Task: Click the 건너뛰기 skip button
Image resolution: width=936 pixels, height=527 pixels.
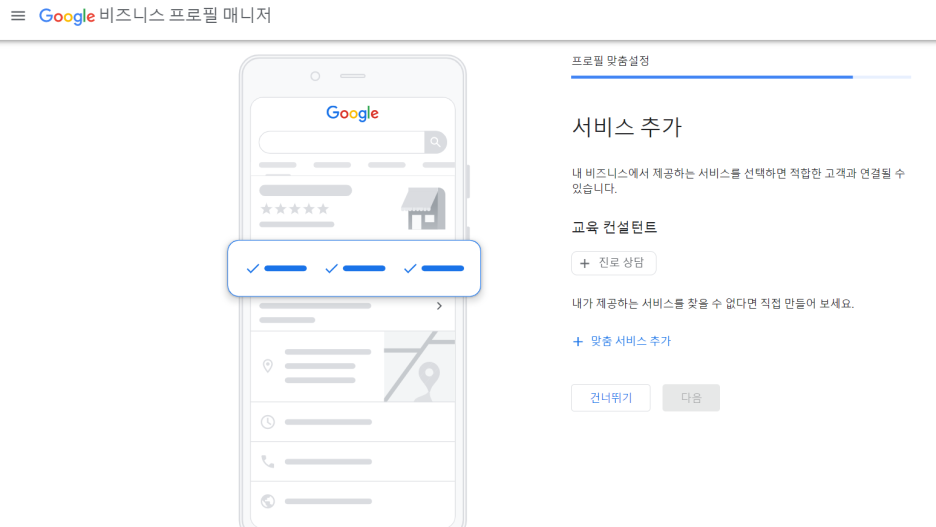Action: (611, 397)
